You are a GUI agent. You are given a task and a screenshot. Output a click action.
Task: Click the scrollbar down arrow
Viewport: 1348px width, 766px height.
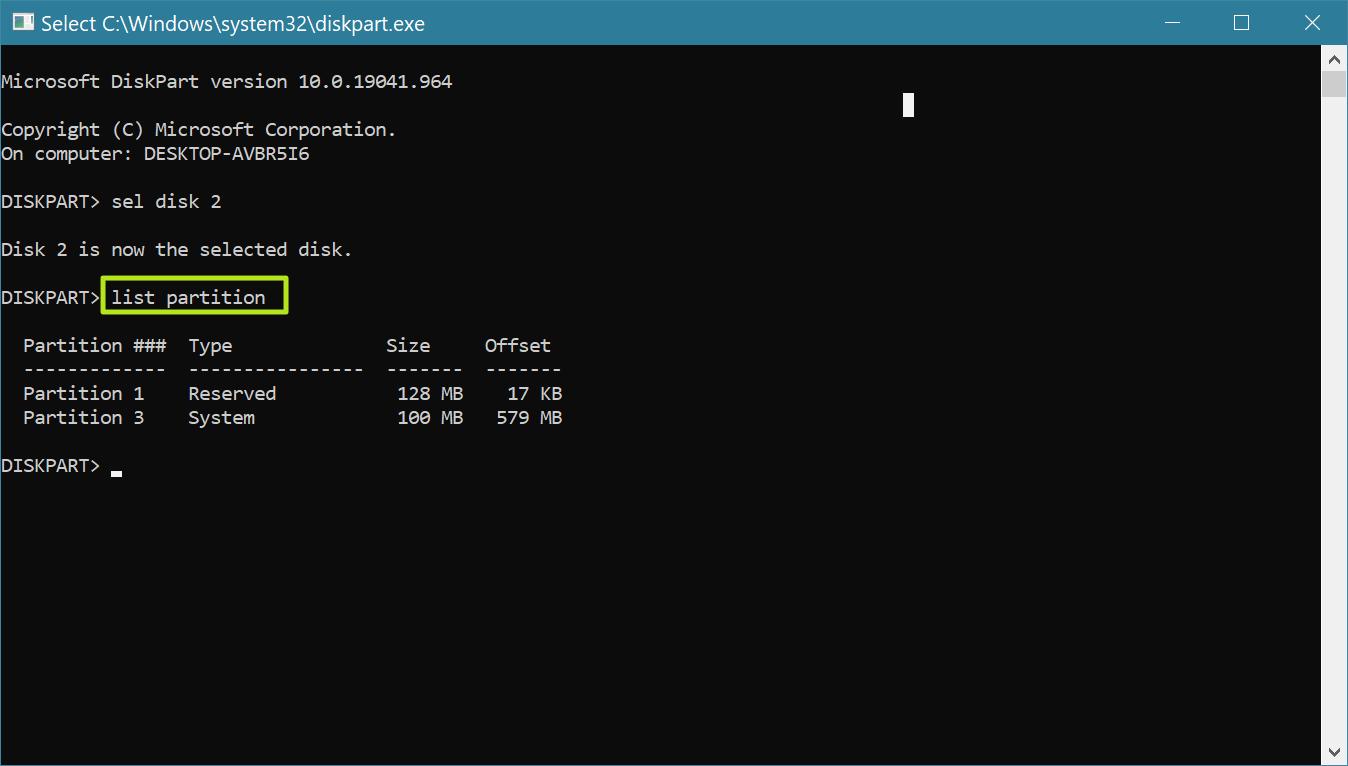1334,751
